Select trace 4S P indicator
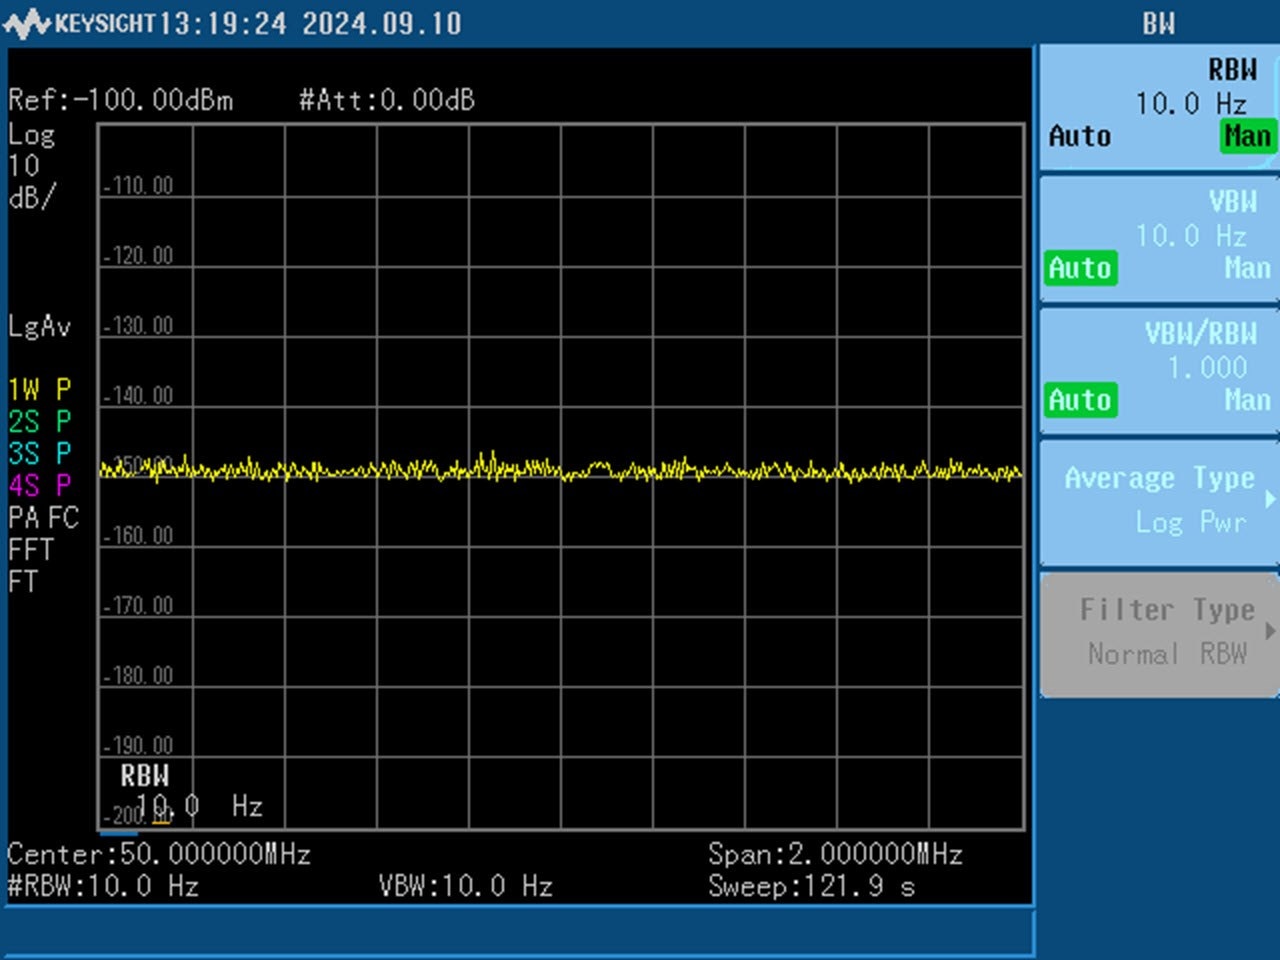 pyautogui.click(x=40, y=485)
